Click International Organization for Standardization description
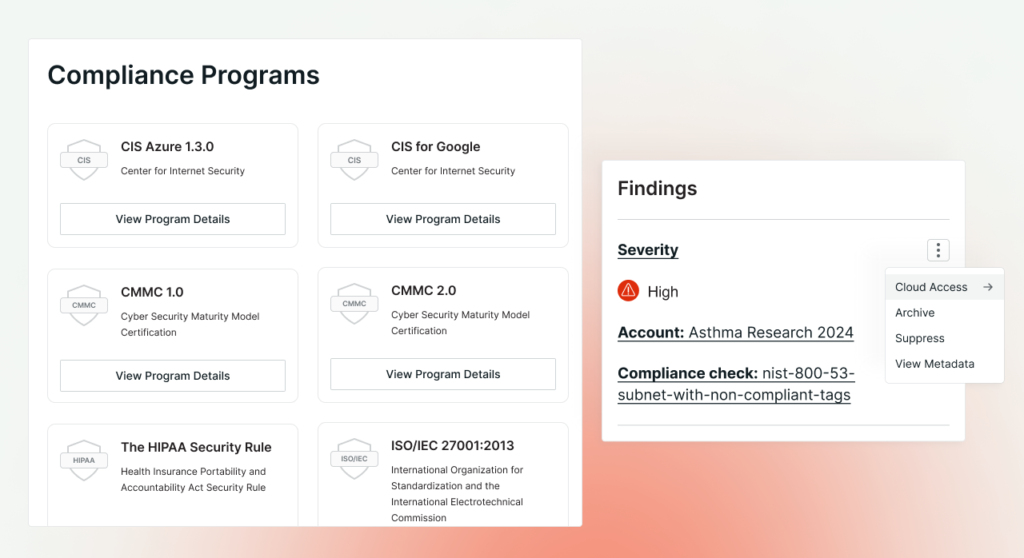The image size is (1024, 558). (x=457, y=493)
